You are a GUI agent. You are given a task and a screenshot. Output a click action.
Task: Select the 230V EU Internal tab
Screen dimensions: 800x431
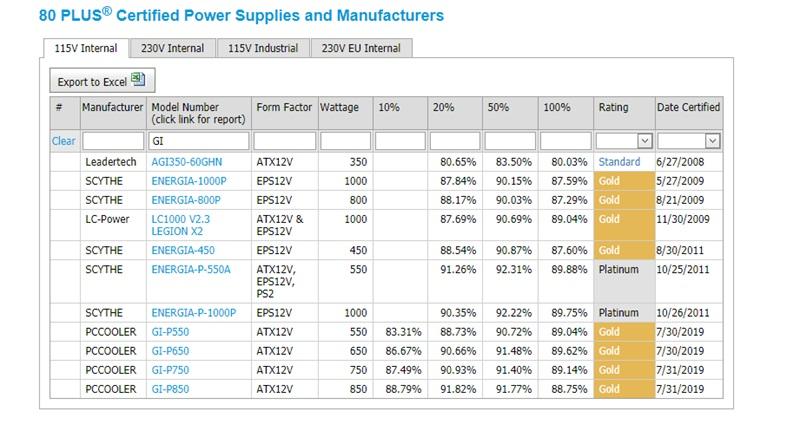[x=361, y=48]
